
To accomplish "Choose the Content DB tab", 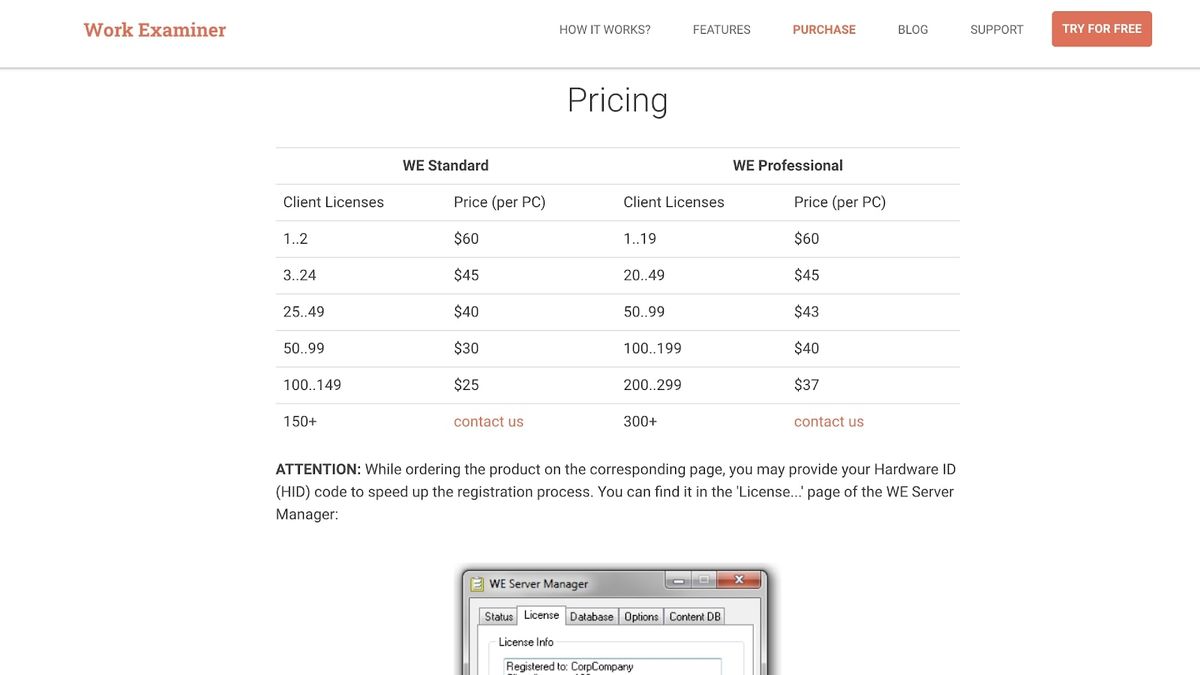I will point(695,617).
